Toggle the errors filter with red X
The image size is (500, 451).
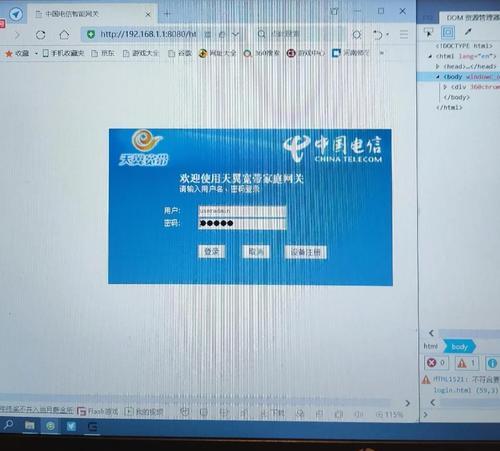tap(436, 363)
